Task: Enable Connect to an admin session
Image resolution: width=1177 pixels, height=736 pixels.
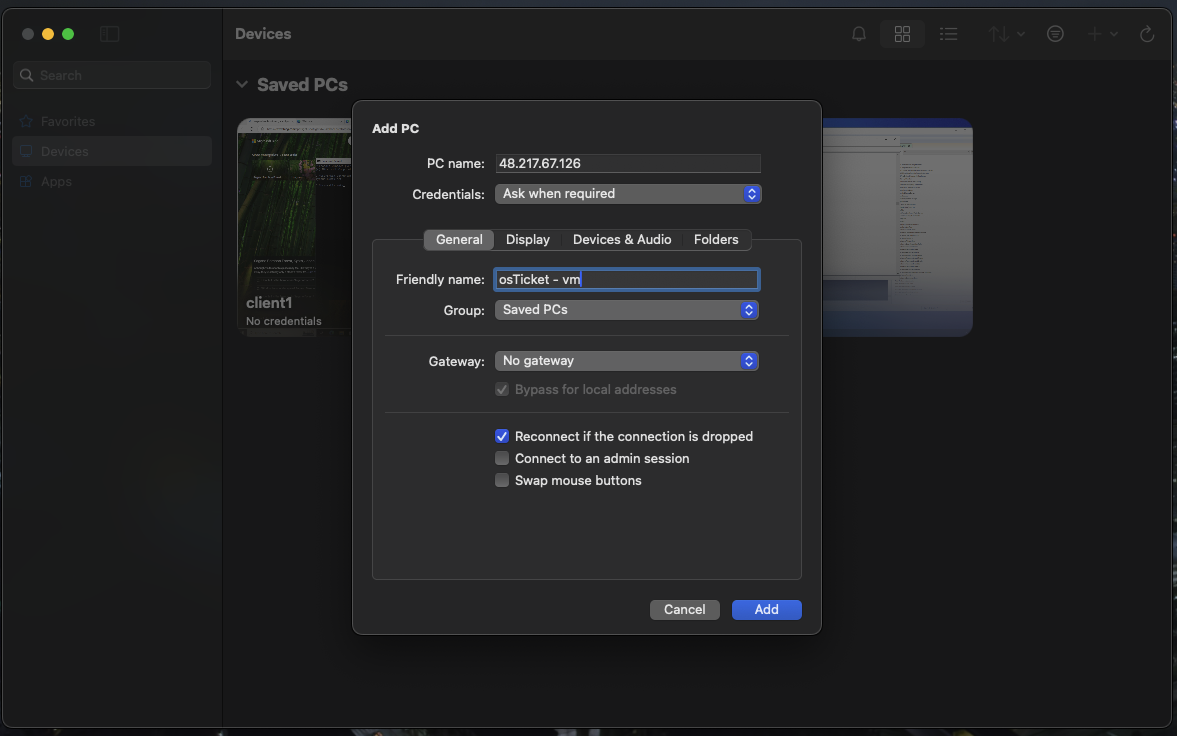Action: pyautogui.click(x=502, y=458)
